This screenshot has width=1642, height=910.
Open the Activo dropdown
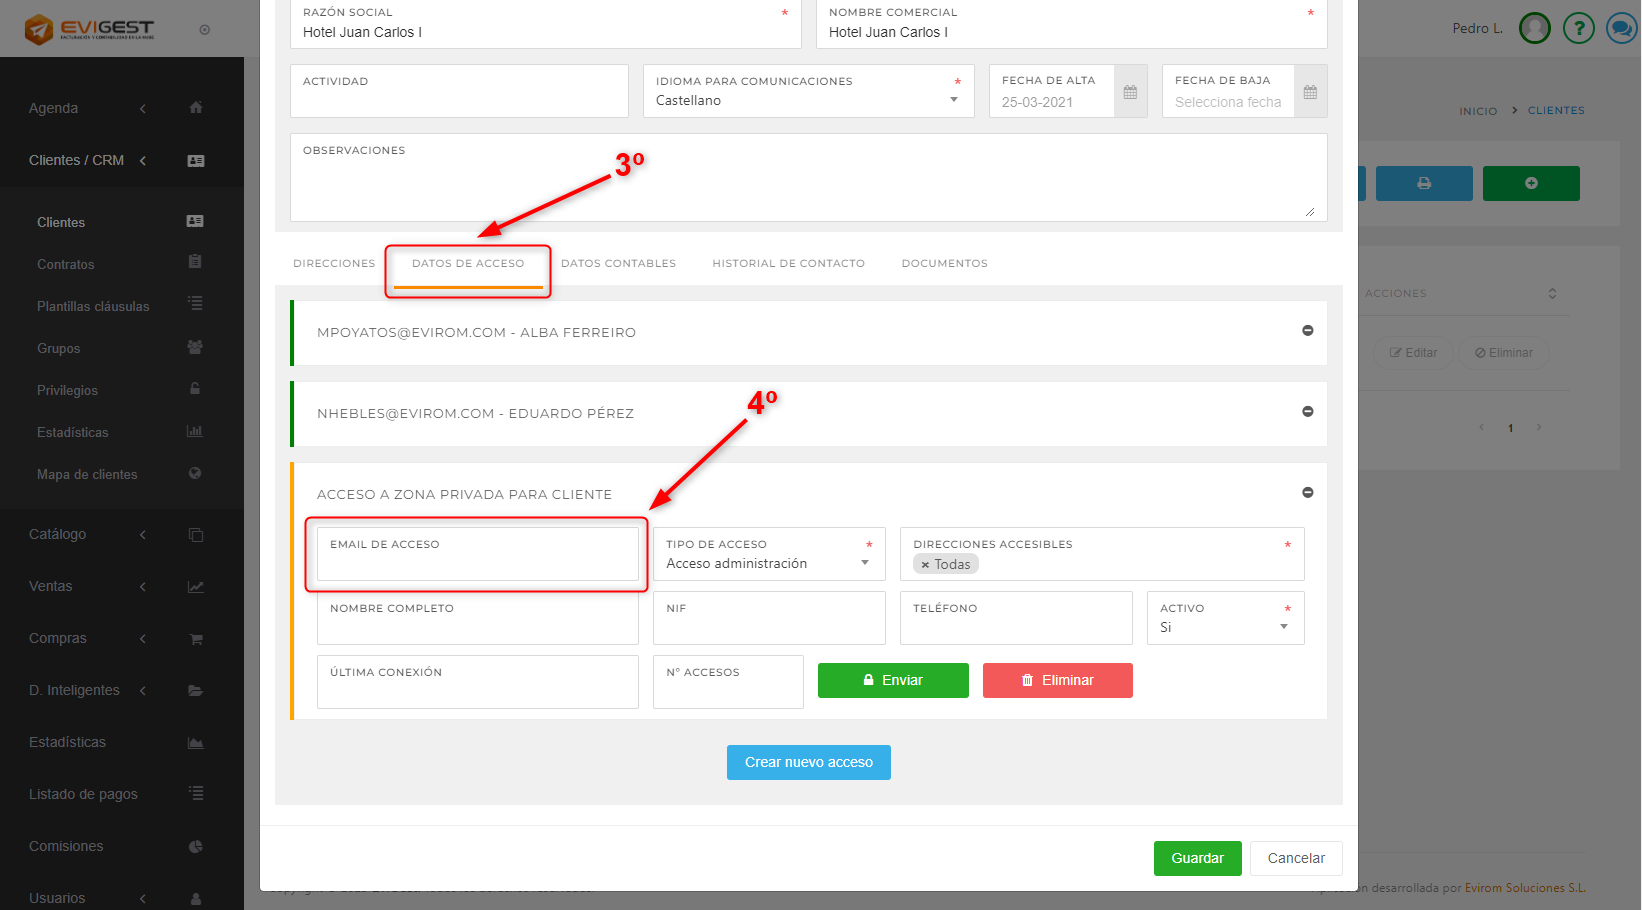[1283, 627]
